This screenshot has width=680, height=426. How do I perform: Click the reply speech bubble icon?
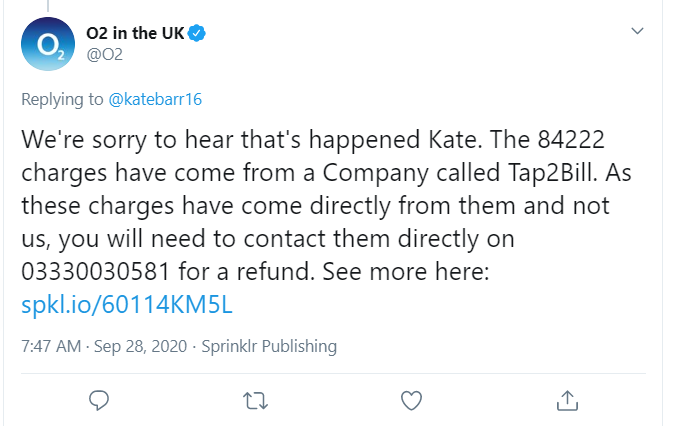coord(98,401)
